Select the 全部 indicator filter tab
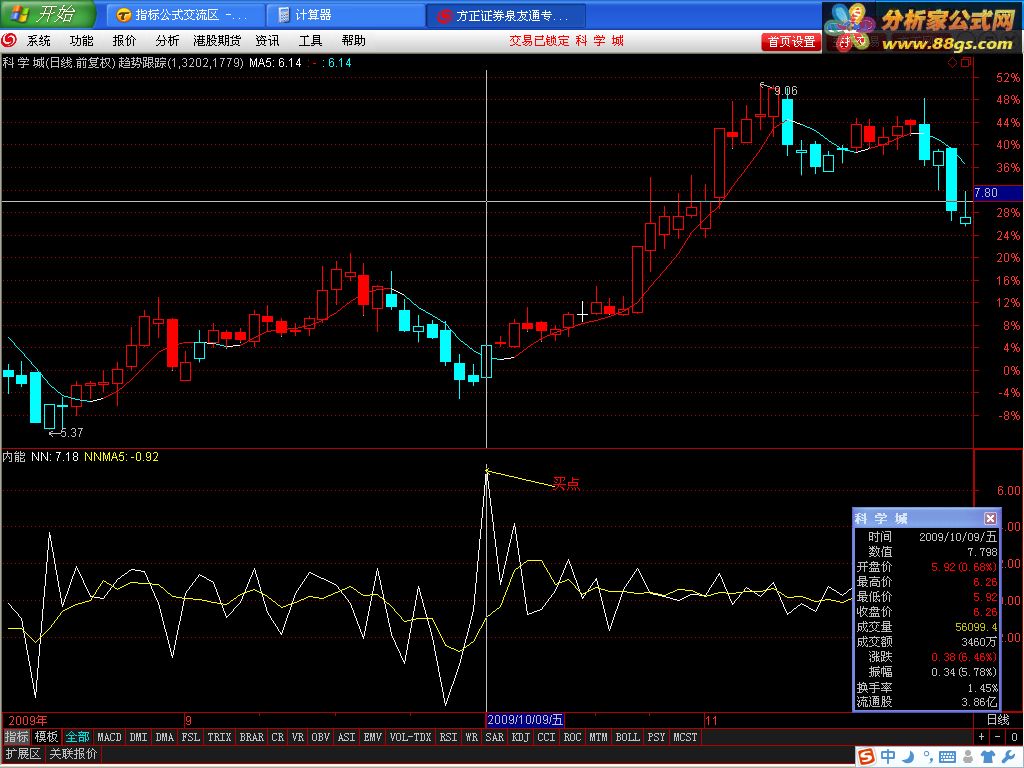The height and width of the screenshot is (768, 1024). (x=78, y=737)
